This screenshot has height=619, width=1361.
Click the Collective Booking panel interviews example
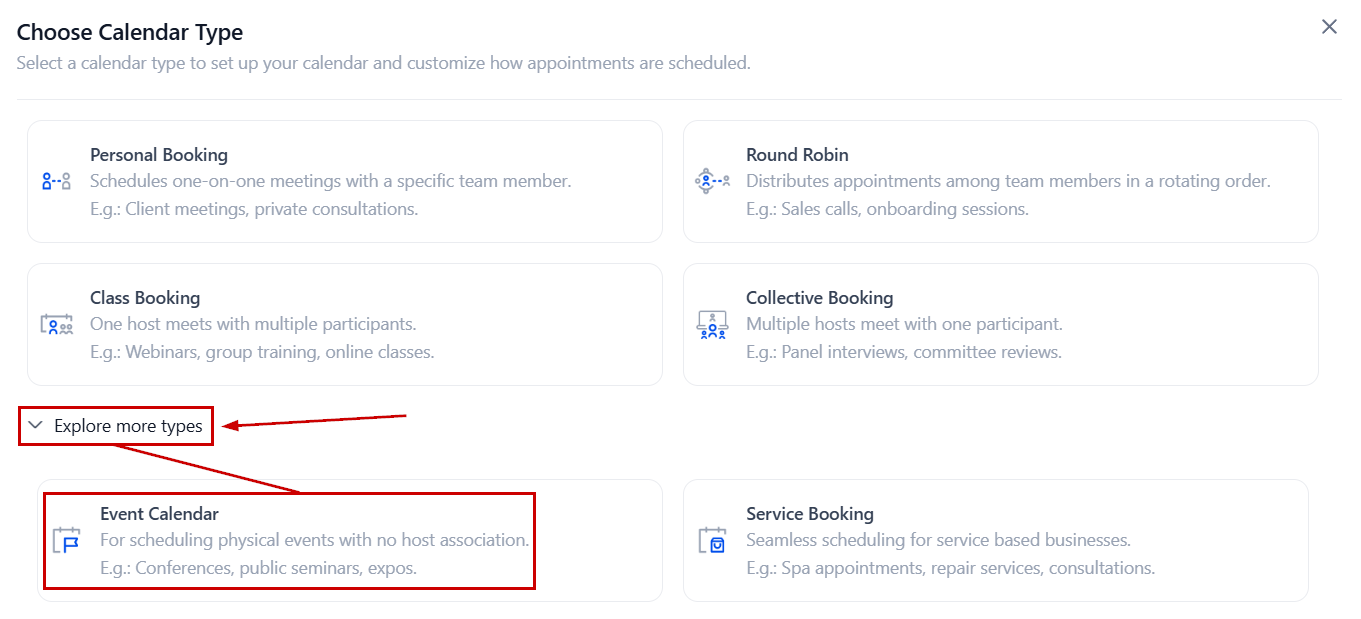(904, 352)
